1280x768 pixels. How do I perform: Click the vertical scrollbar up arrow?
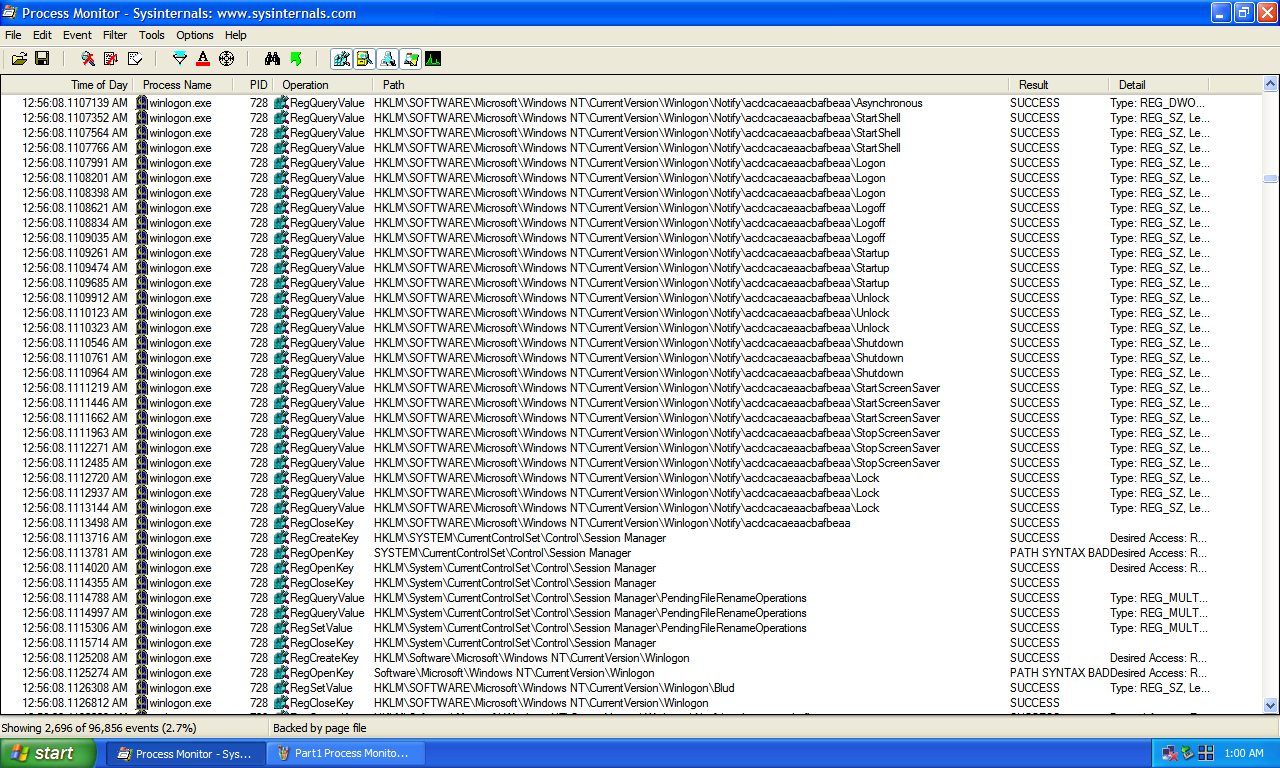(1270, 85)
